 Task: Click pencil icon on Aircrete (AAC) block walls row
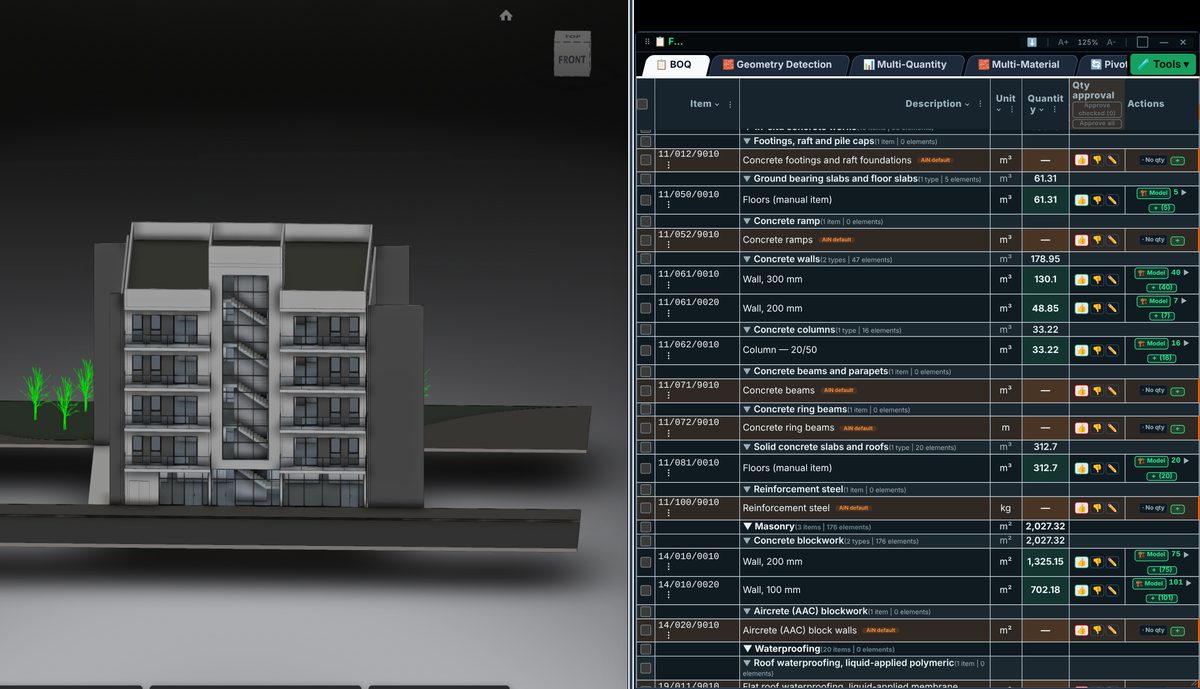pyautogui.click(x=1112, y=631)
